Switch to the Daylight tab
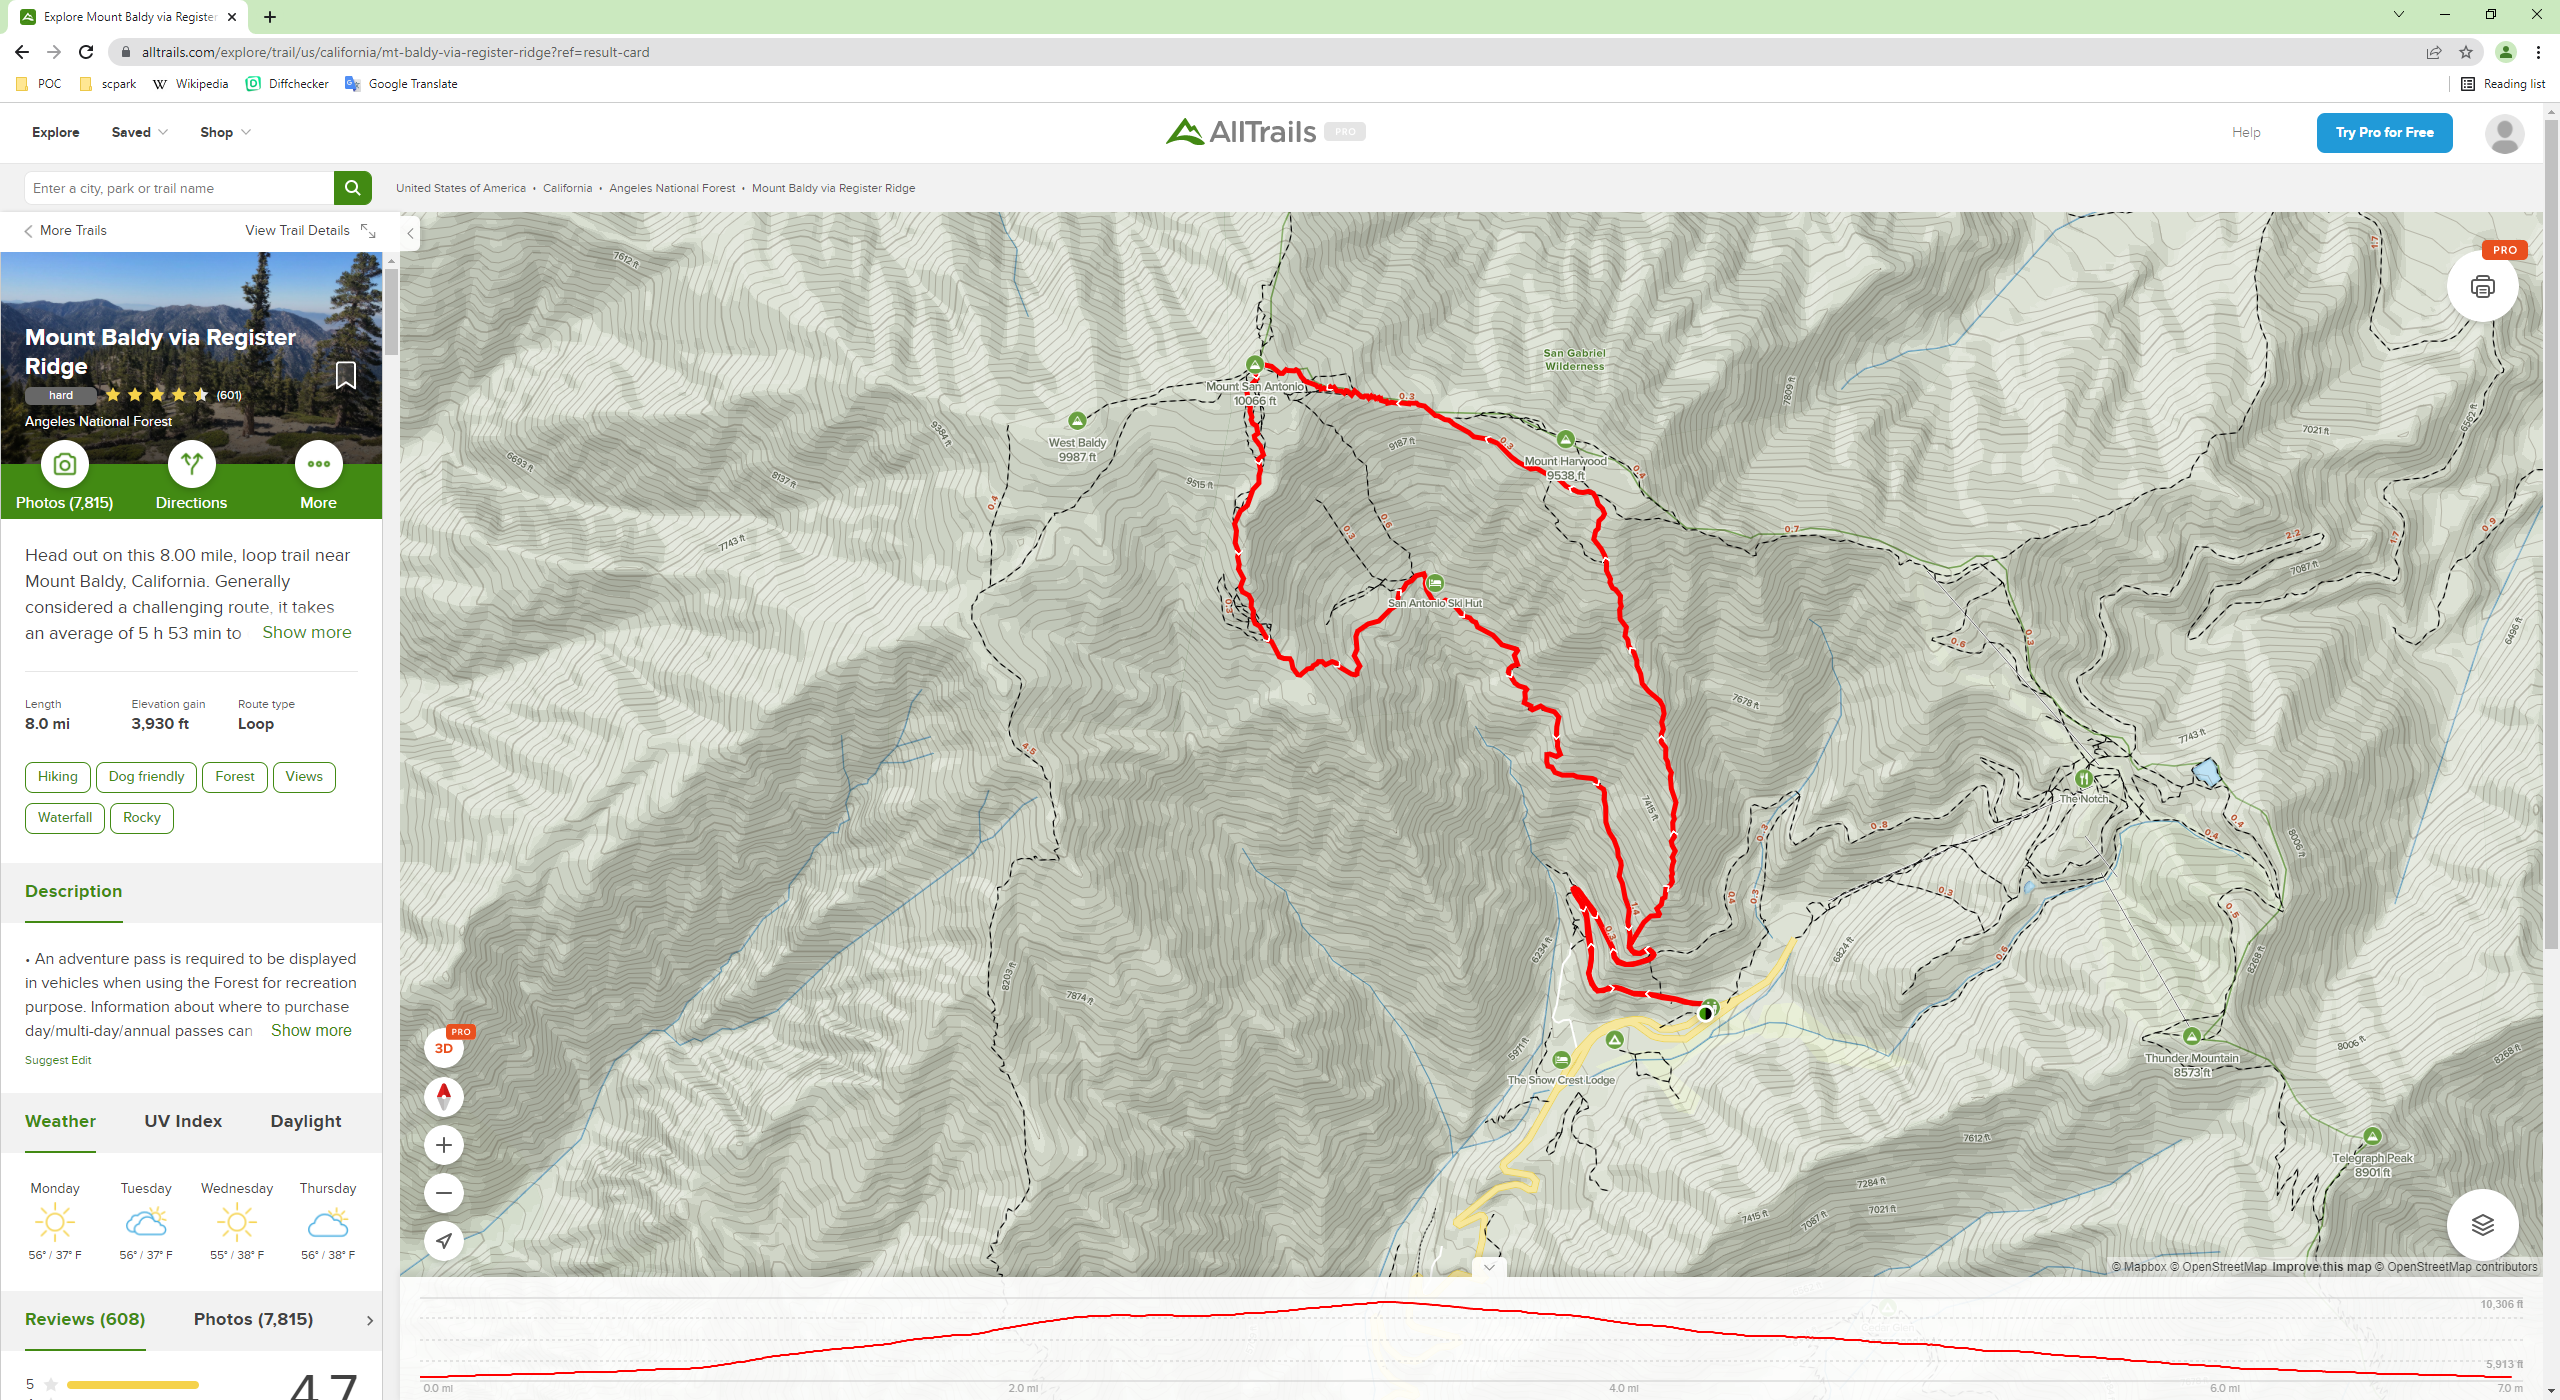The height and width of the screenshot is (1400, 2560). (x=306, y=1121)
